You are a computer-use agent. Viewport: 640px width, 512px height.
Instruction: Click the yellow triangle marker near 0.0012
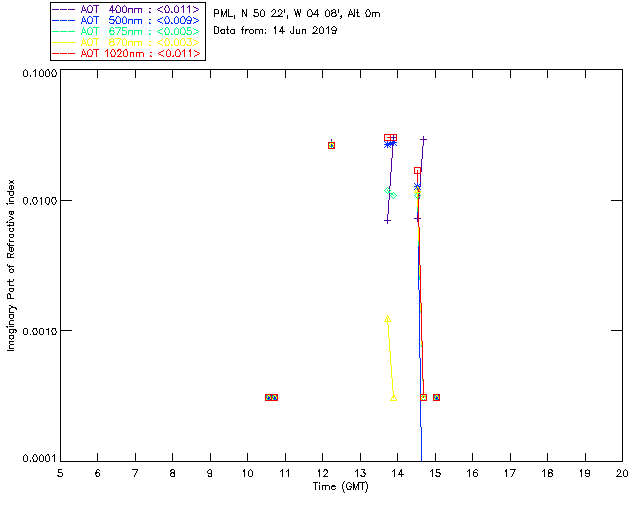[387, 319]
